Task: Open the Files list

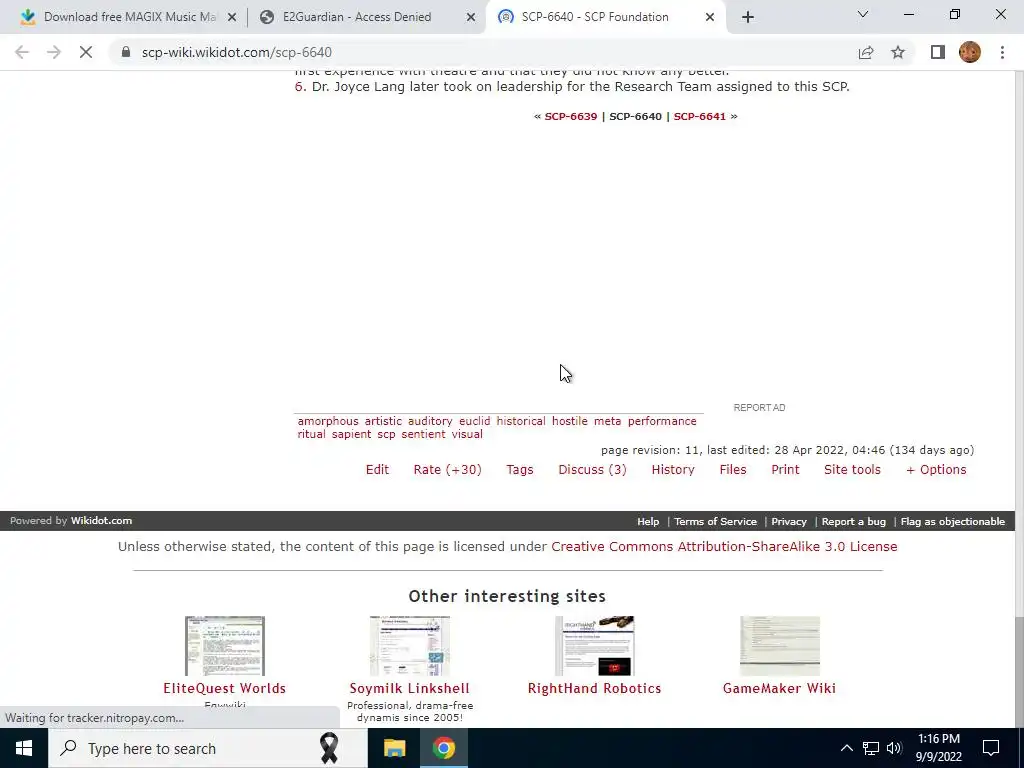Action: click(x=733, y=470)
